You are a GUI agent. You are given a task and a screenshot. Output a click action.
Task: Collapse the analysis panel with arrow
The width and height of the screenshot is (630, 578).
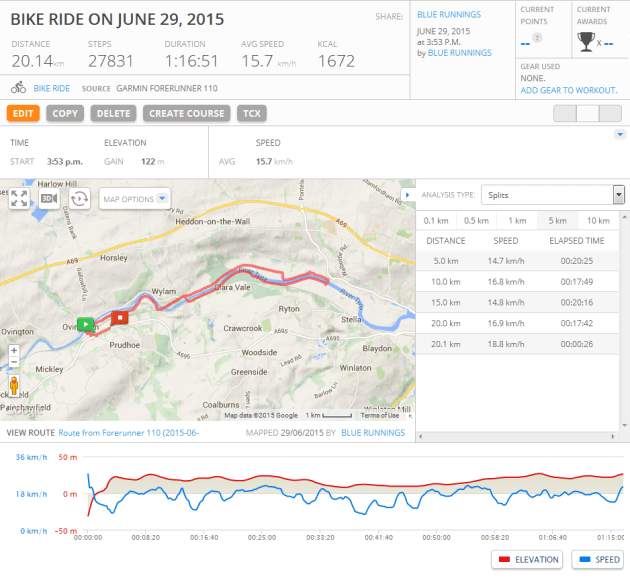(406, 195)
